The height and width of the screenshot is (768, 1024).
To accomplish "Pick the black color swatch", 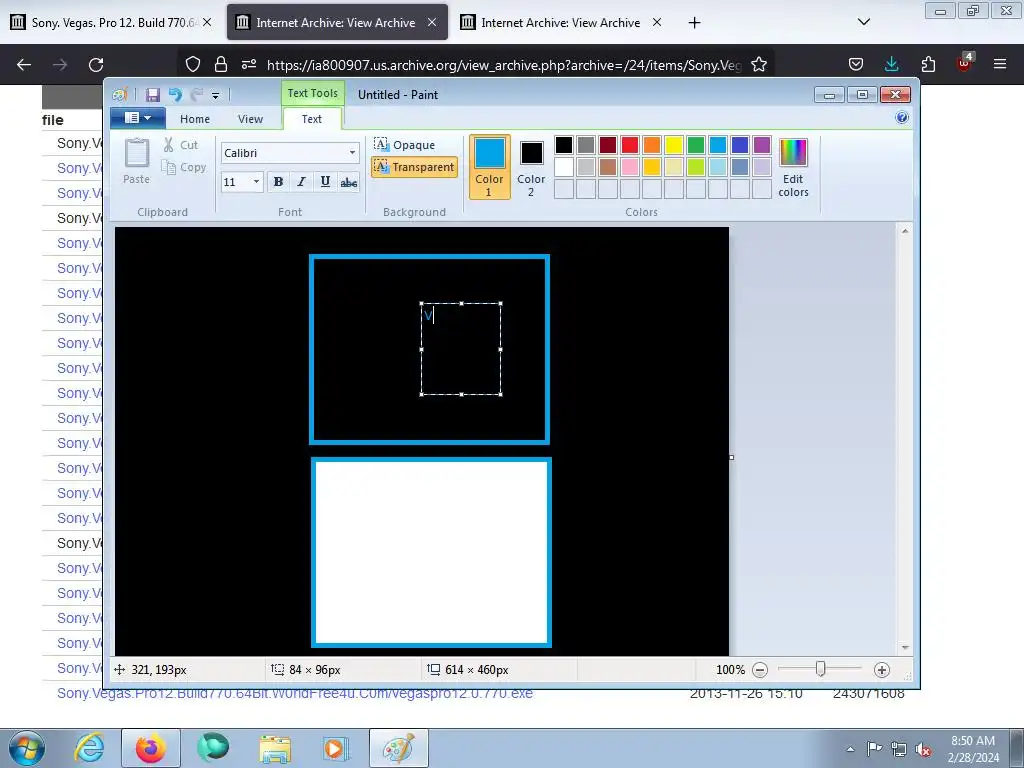I will [564, 144].
